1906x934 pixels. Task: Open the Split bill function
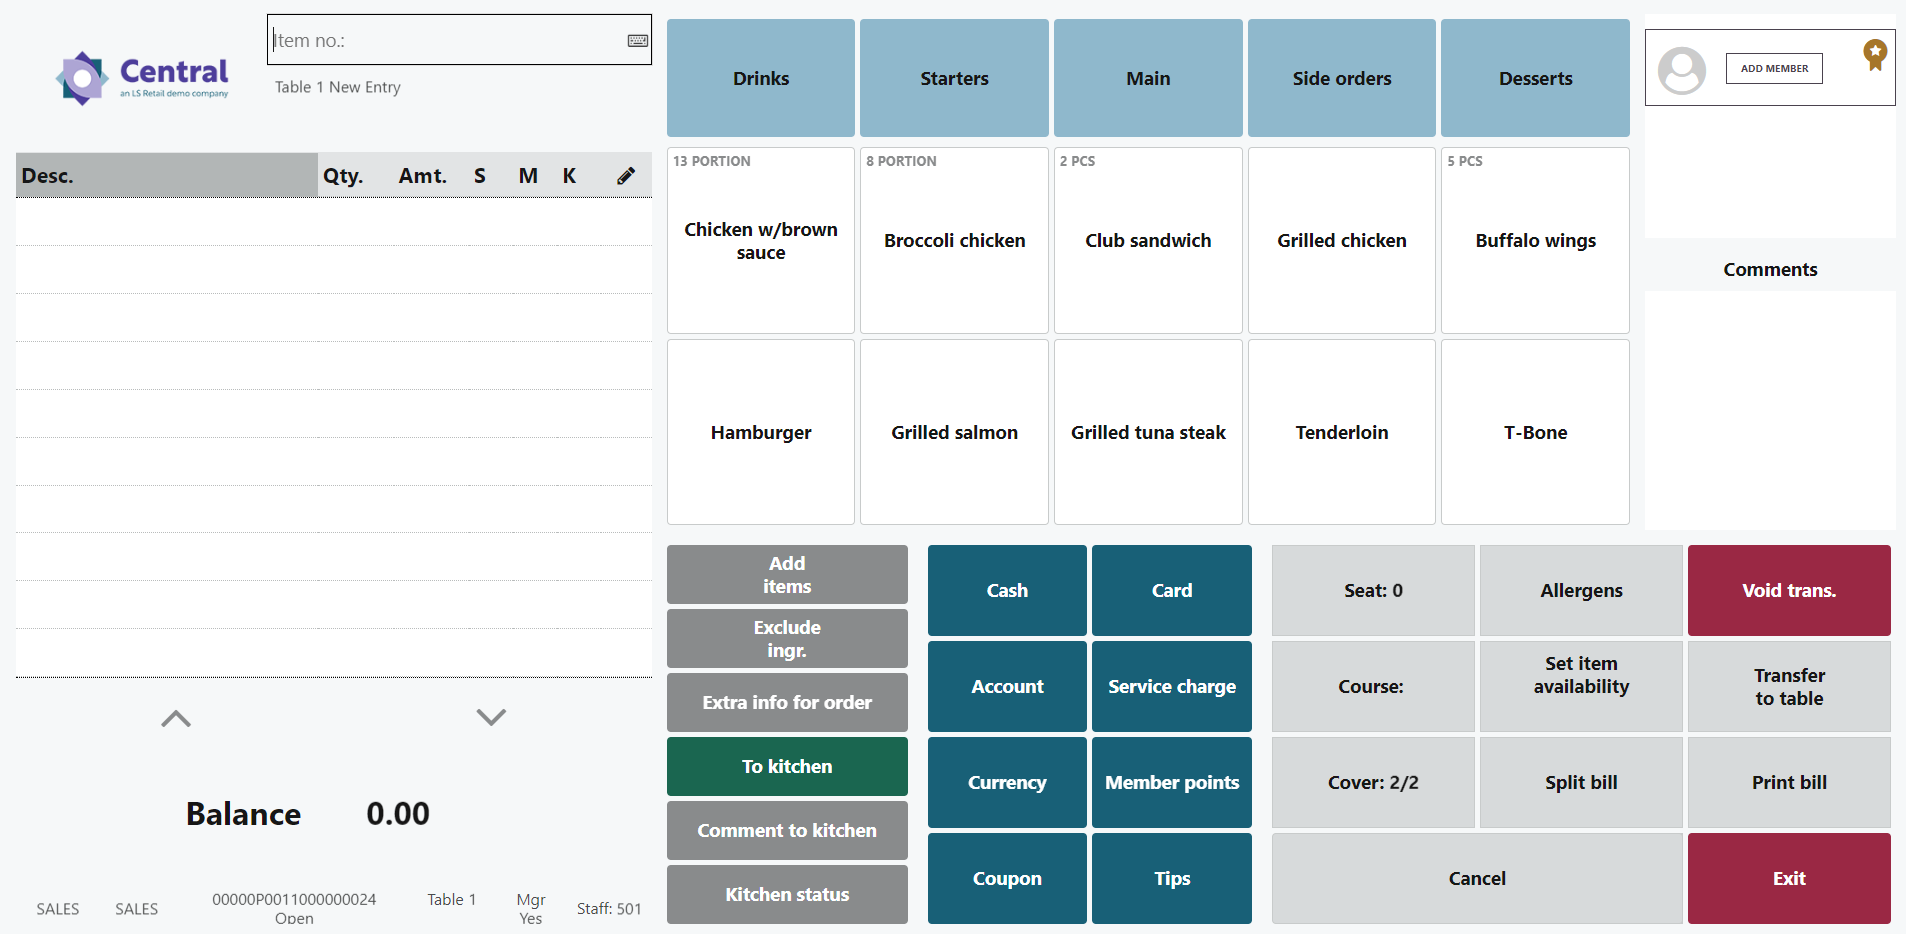[1580, 782]
